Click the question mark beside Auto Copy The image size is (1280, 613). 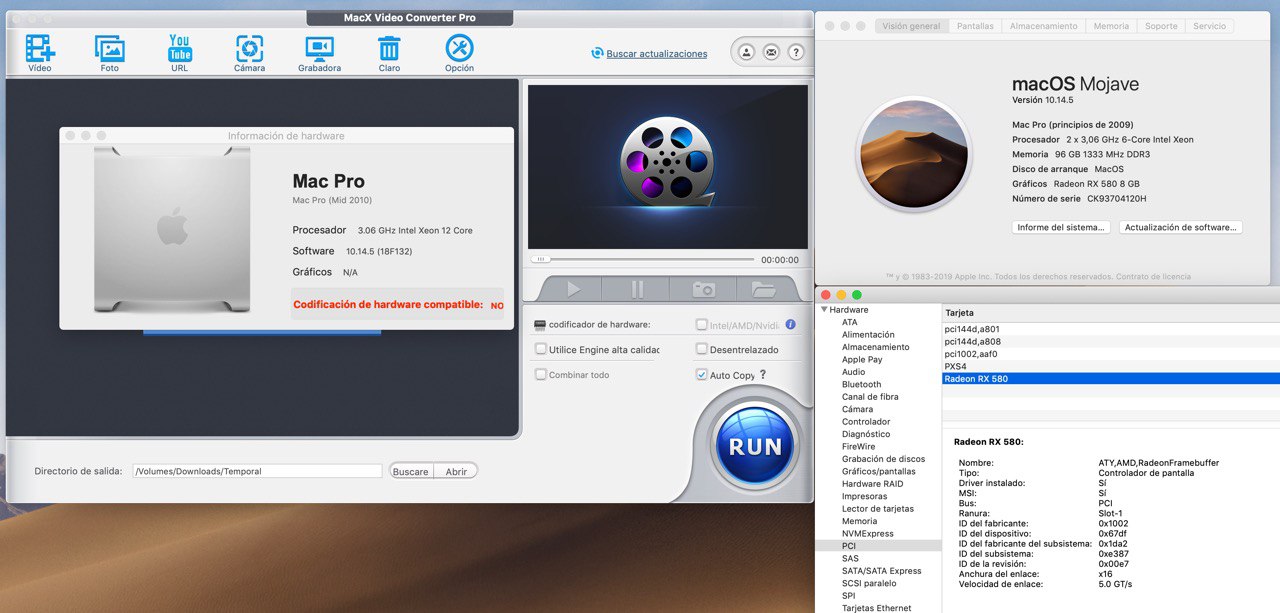(x=763, y=375)
